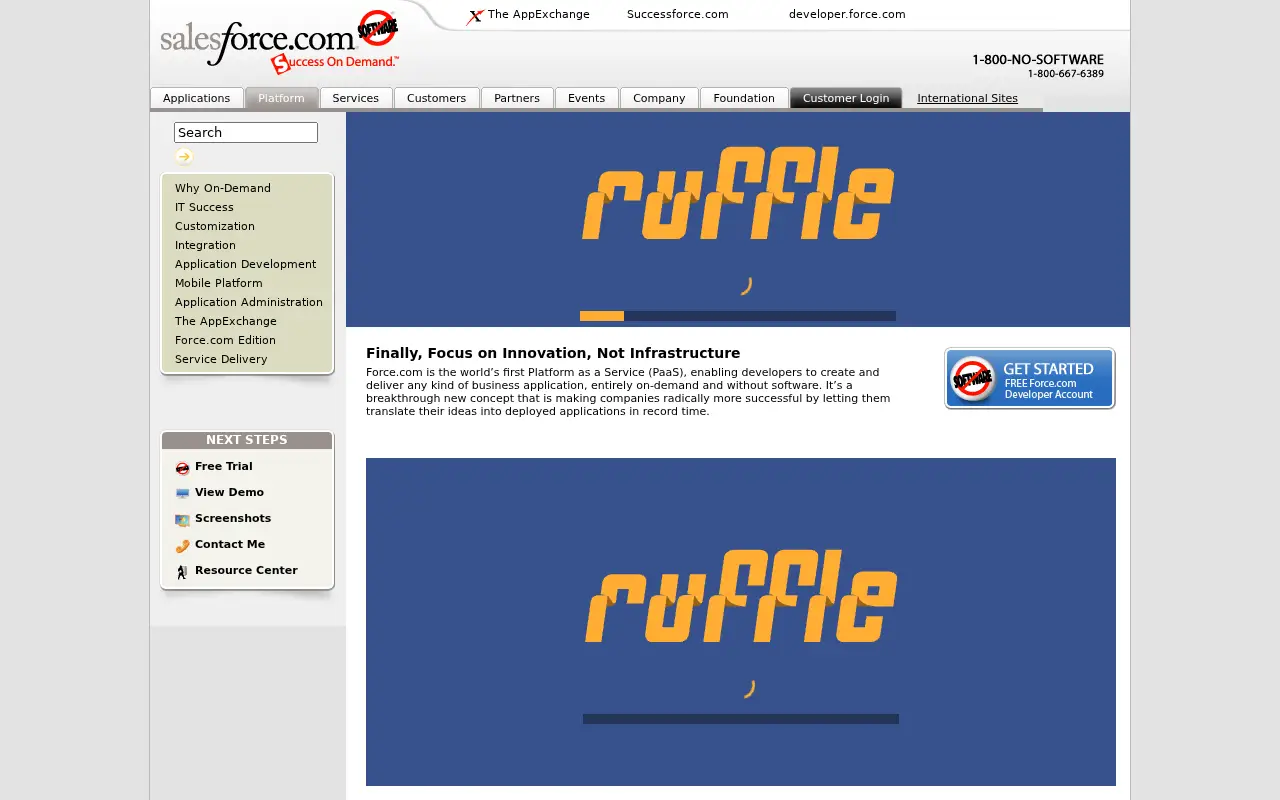Click the Resource Center icon
This screenshot has height=800, width=1280.
[182, 572]
